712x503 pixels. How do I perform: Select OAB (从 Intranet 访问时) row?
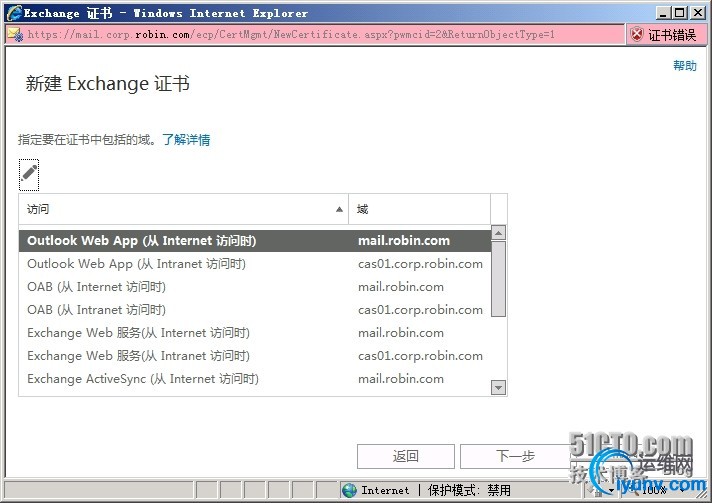[255, 310]
